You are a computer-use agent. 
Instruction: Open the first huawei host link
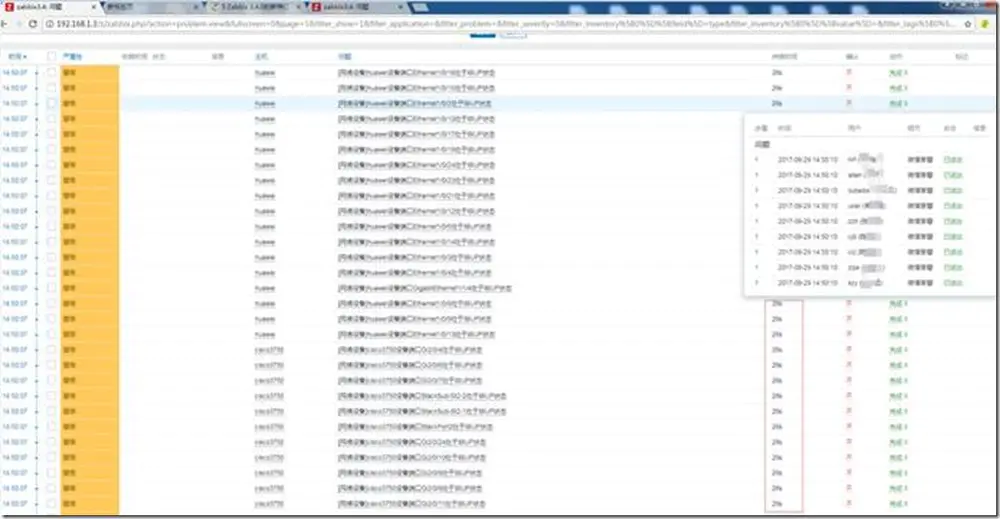(265, 73)
